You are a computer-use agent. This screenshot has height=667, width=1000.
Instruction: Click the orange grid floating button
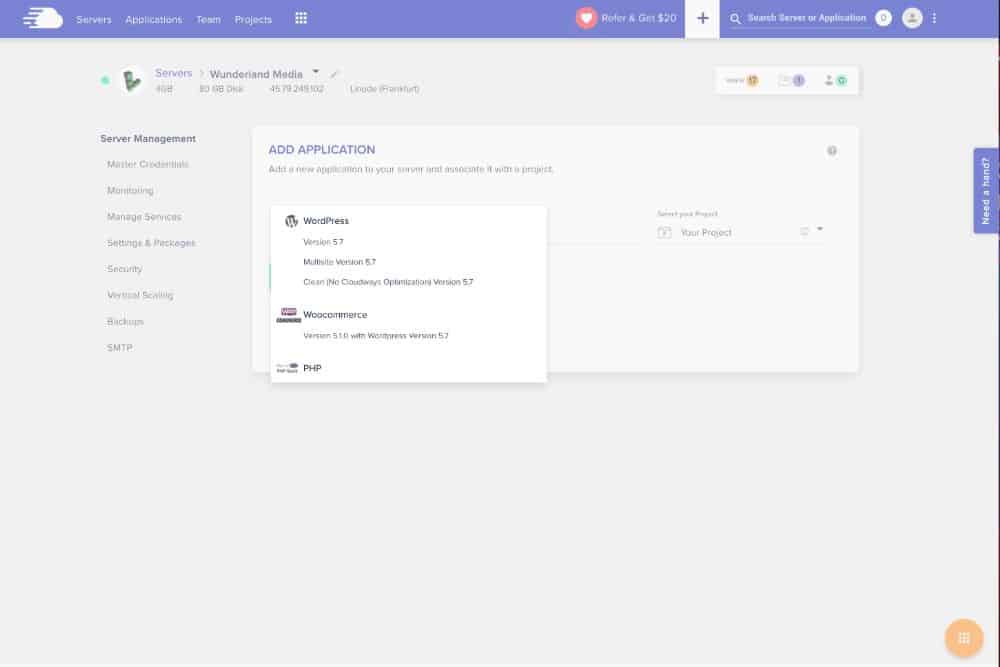(x=964, y=637)
